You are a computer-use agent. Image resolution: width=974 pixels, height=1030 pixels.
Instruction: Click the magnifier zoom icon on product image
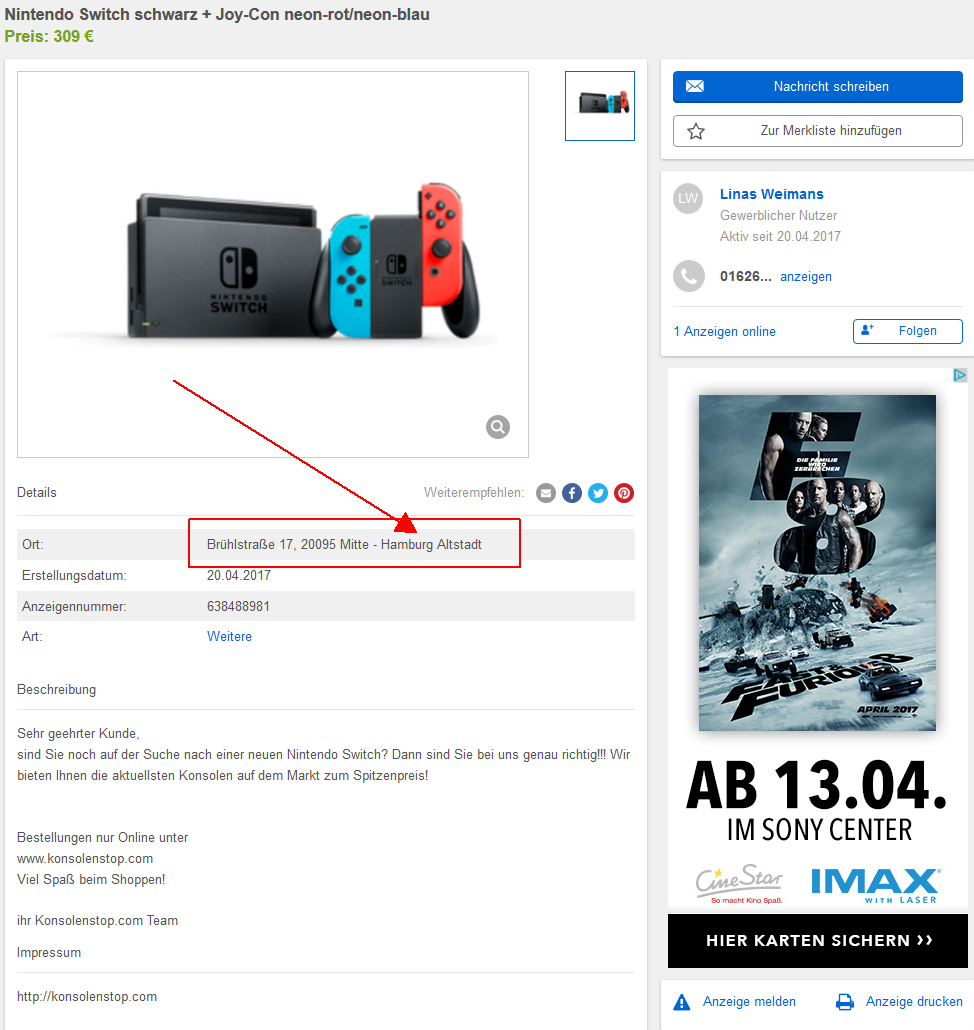[x=498, y=427]
